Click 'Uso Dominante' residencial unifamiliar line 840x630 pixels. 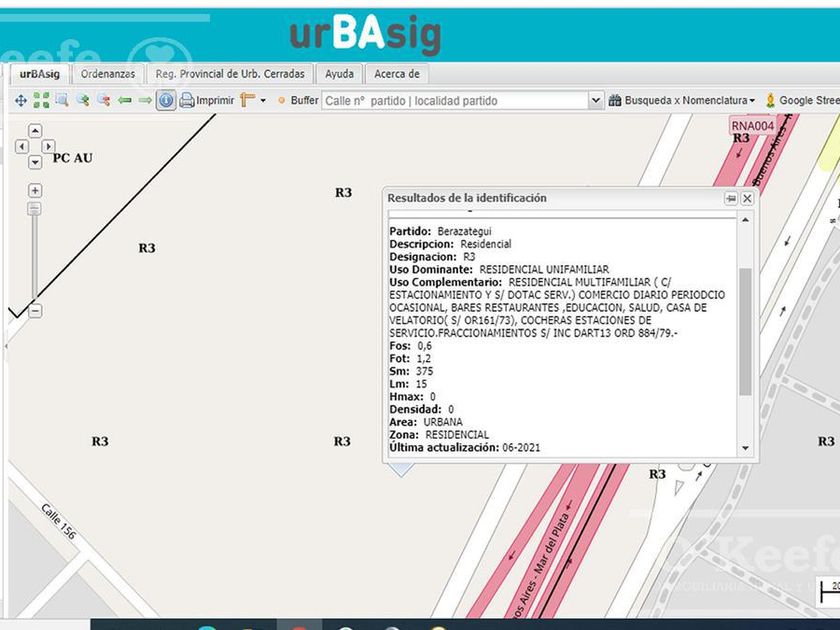(x=499, y=269)
